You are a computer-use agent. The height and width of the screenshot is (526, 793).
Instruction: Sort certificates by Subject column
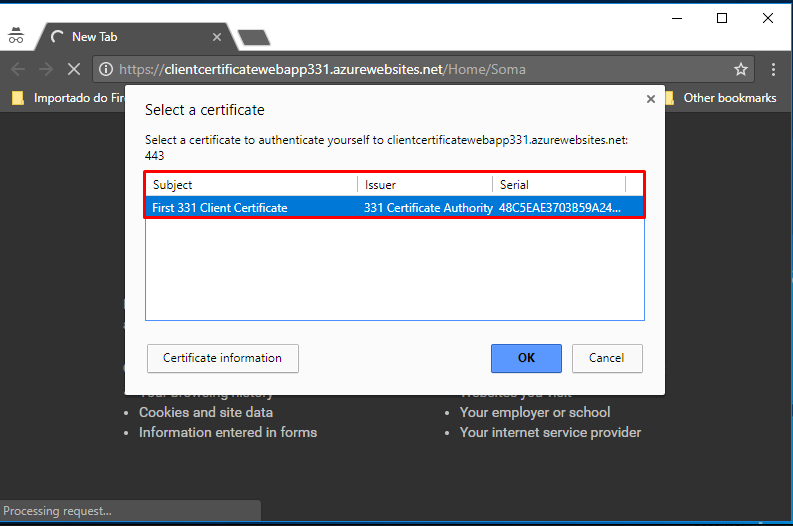(252, 185)
